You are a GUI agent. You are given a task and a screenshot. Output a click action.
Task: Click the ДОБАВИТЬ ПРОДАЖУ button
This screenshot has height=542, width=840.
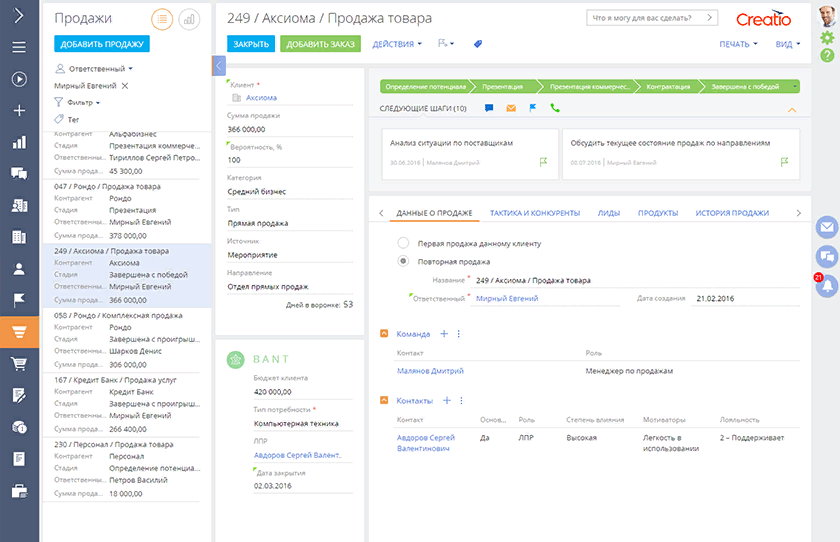[101, 44]
